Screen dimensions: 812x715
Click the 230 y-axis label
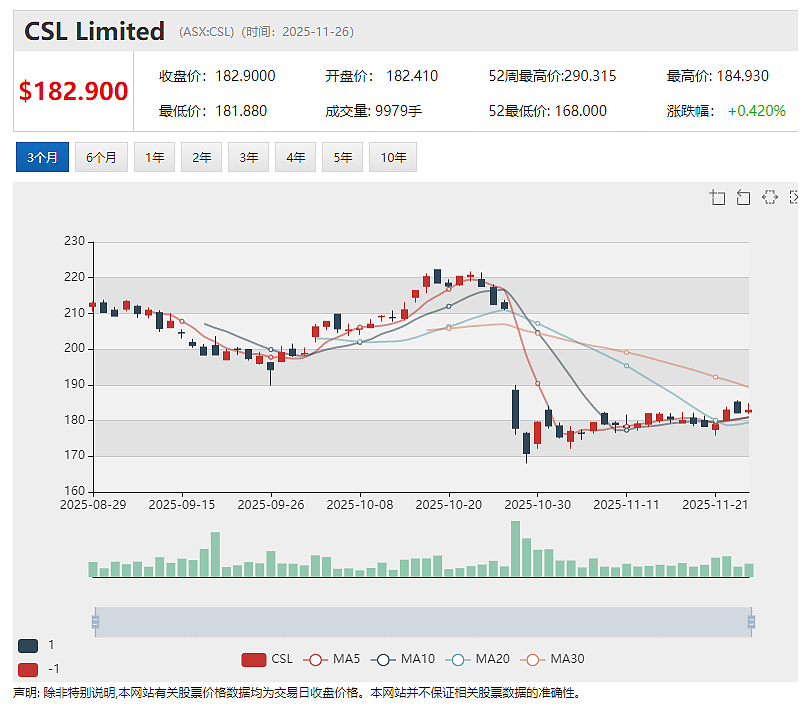[75, 241]
